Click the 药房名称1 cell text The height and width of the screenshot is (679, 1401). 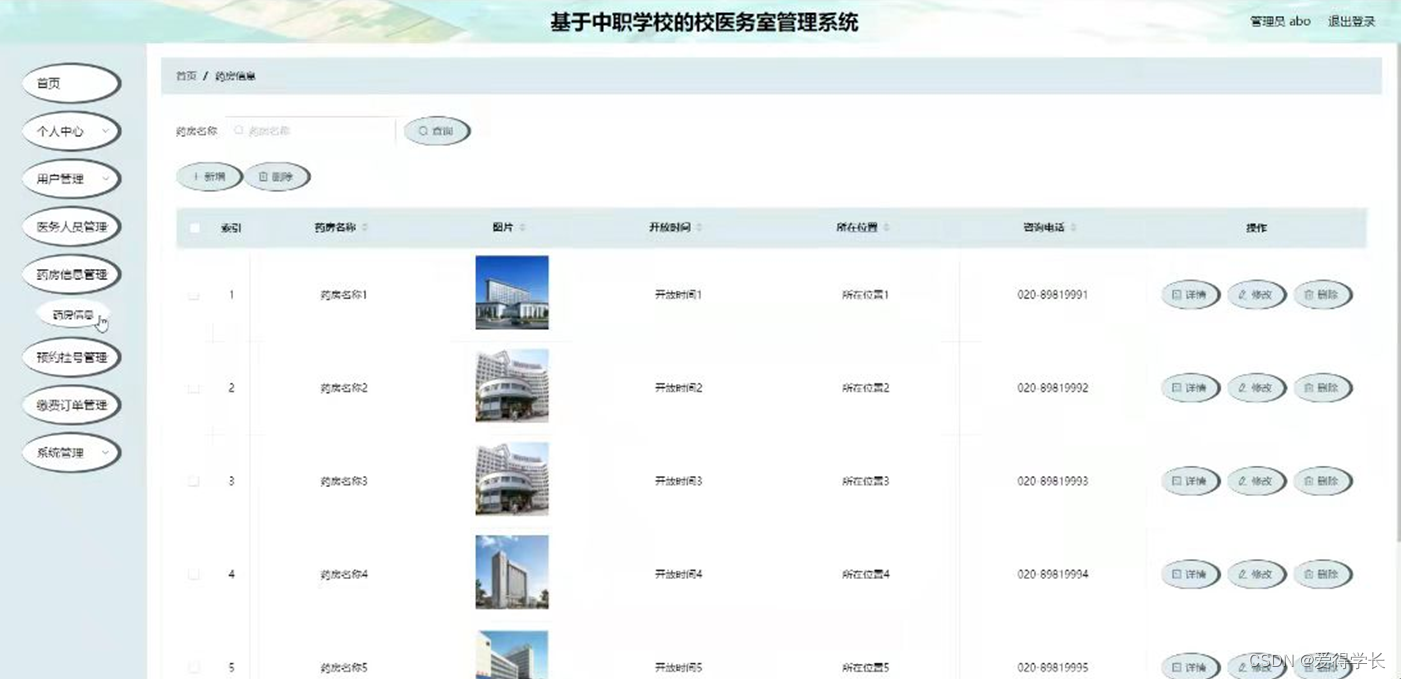click(344, 295)
